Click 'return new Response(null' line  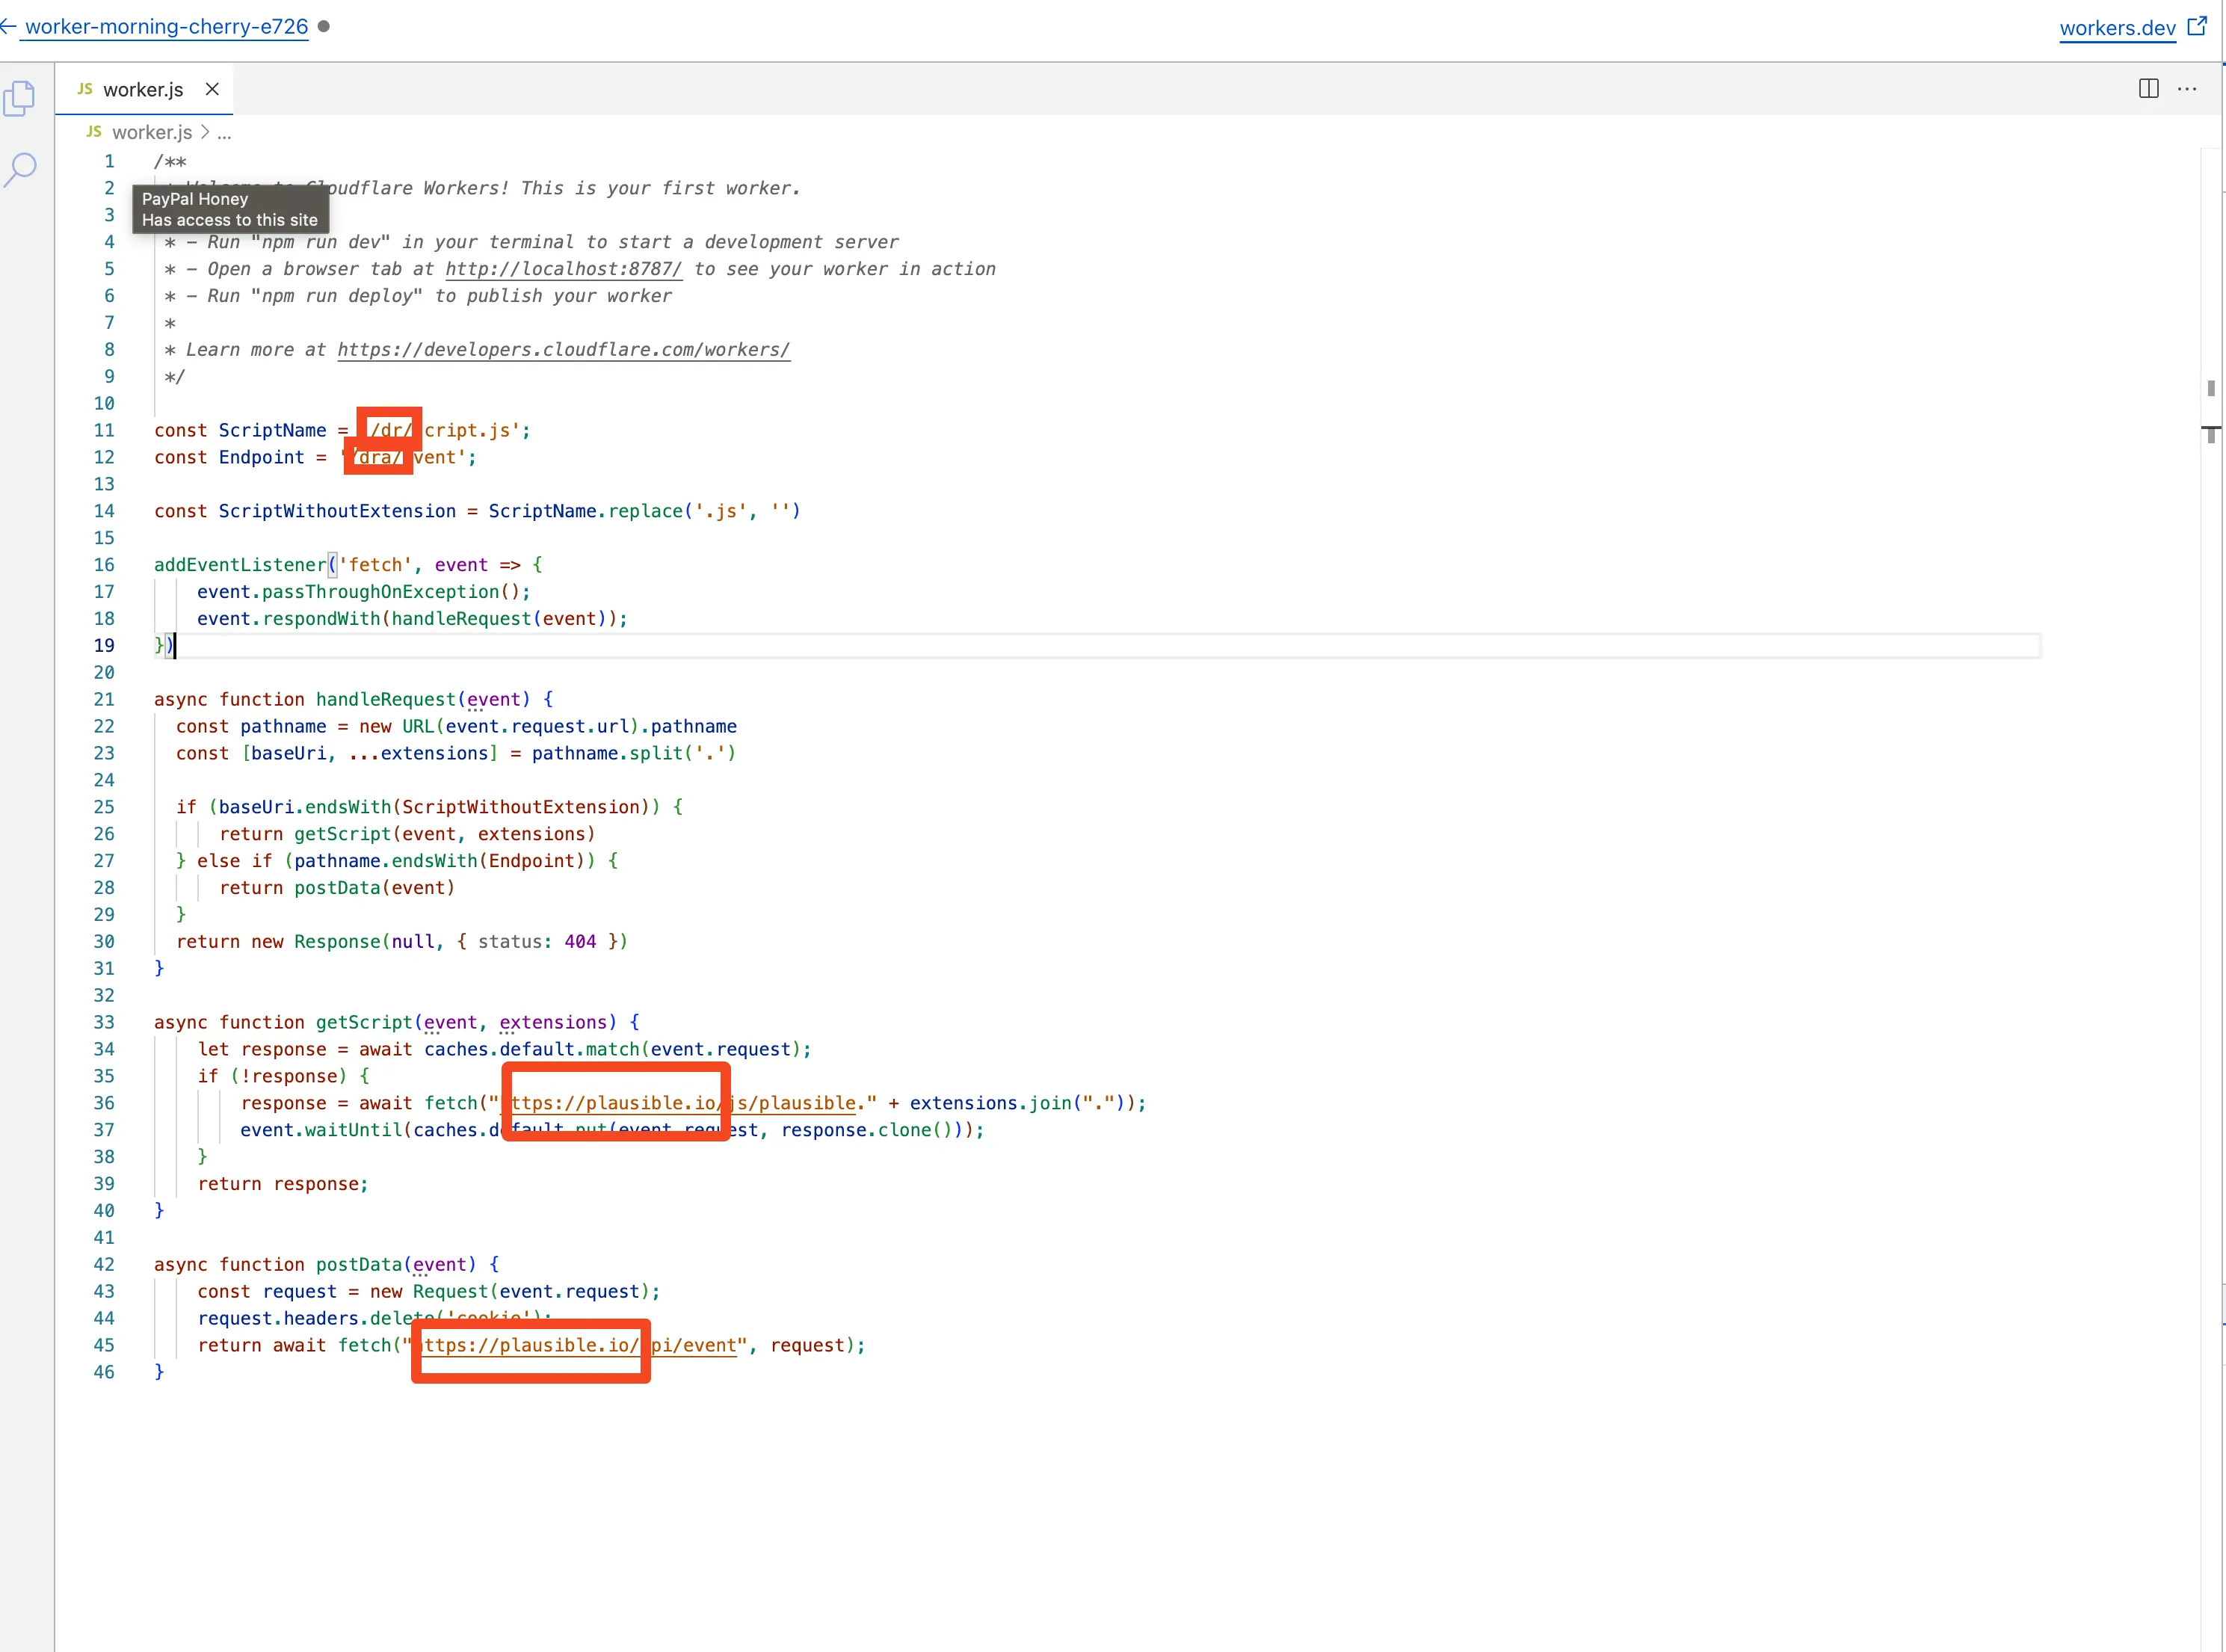click(x=402, y=942)
